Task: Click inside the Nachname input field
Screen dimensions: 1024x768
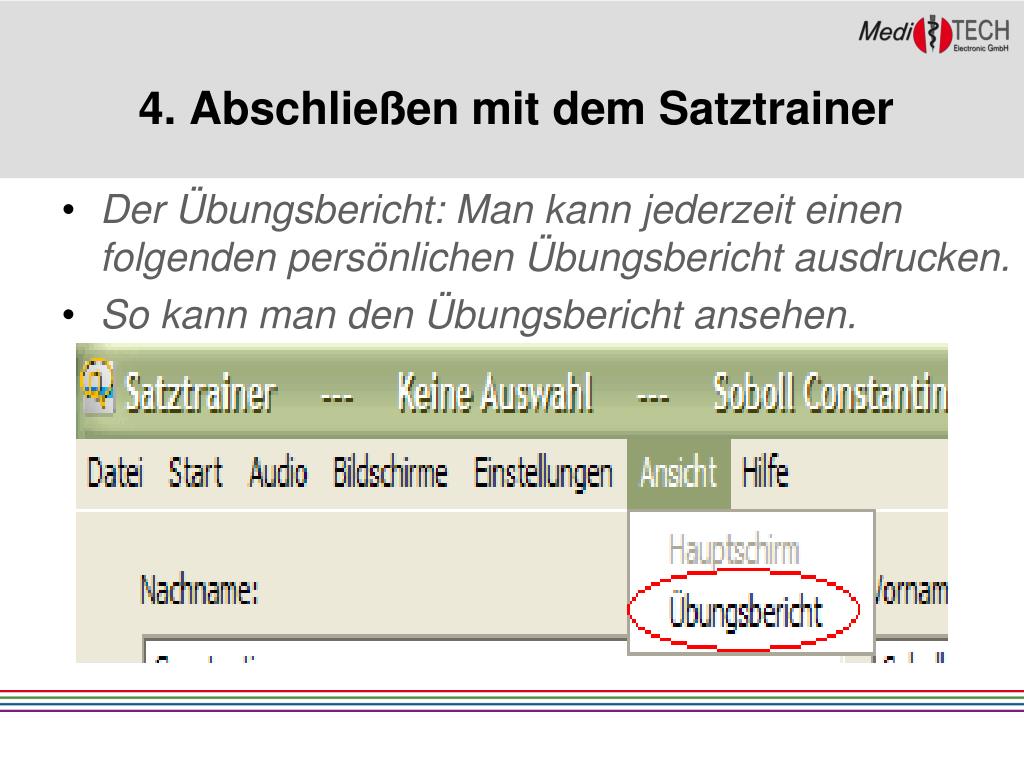Action: coord(385,650)
